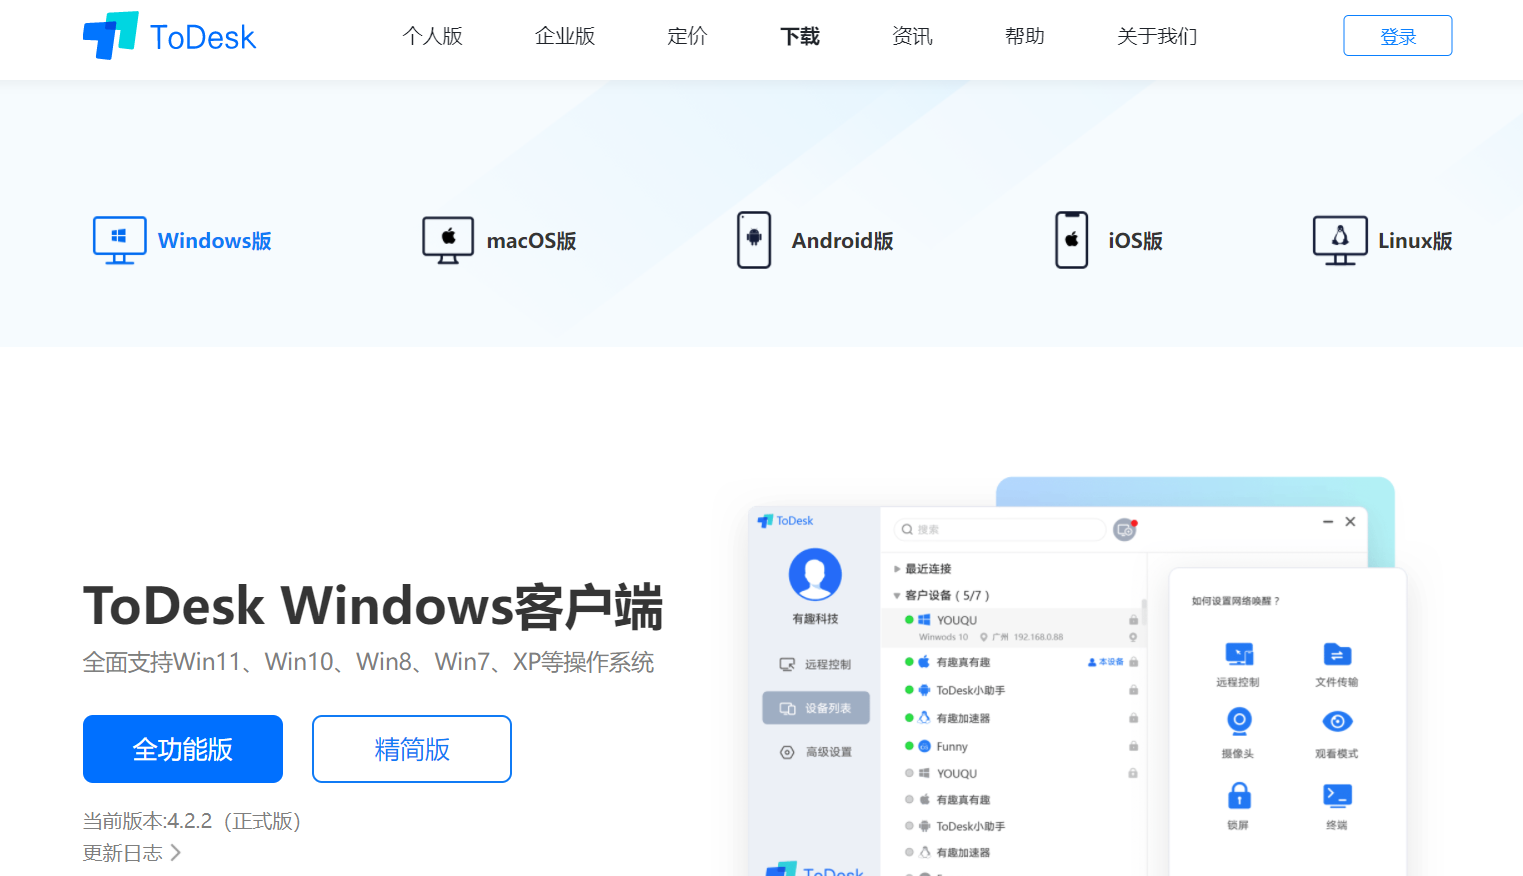Click the 有趣科技 avatar in the preview
1523x876 pixels.
(815, 574)
